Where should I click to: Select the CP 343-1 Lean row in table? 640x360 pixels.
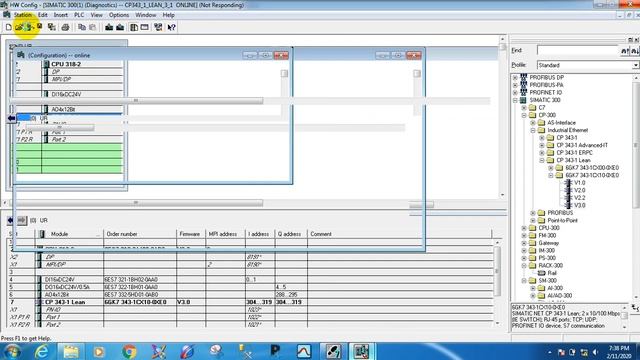pyautogui.click(x=251, y=302)
